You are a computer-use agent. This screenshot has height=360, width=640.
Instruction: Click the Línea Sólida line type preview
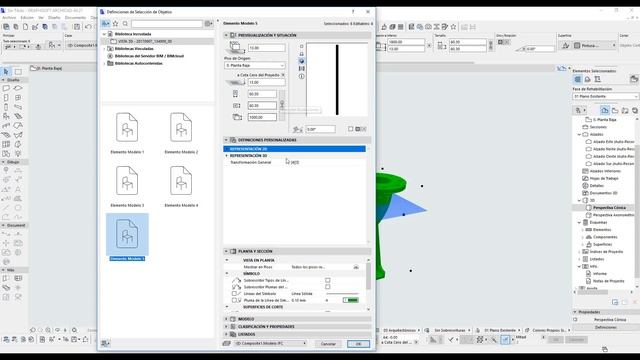click(342, 293)
